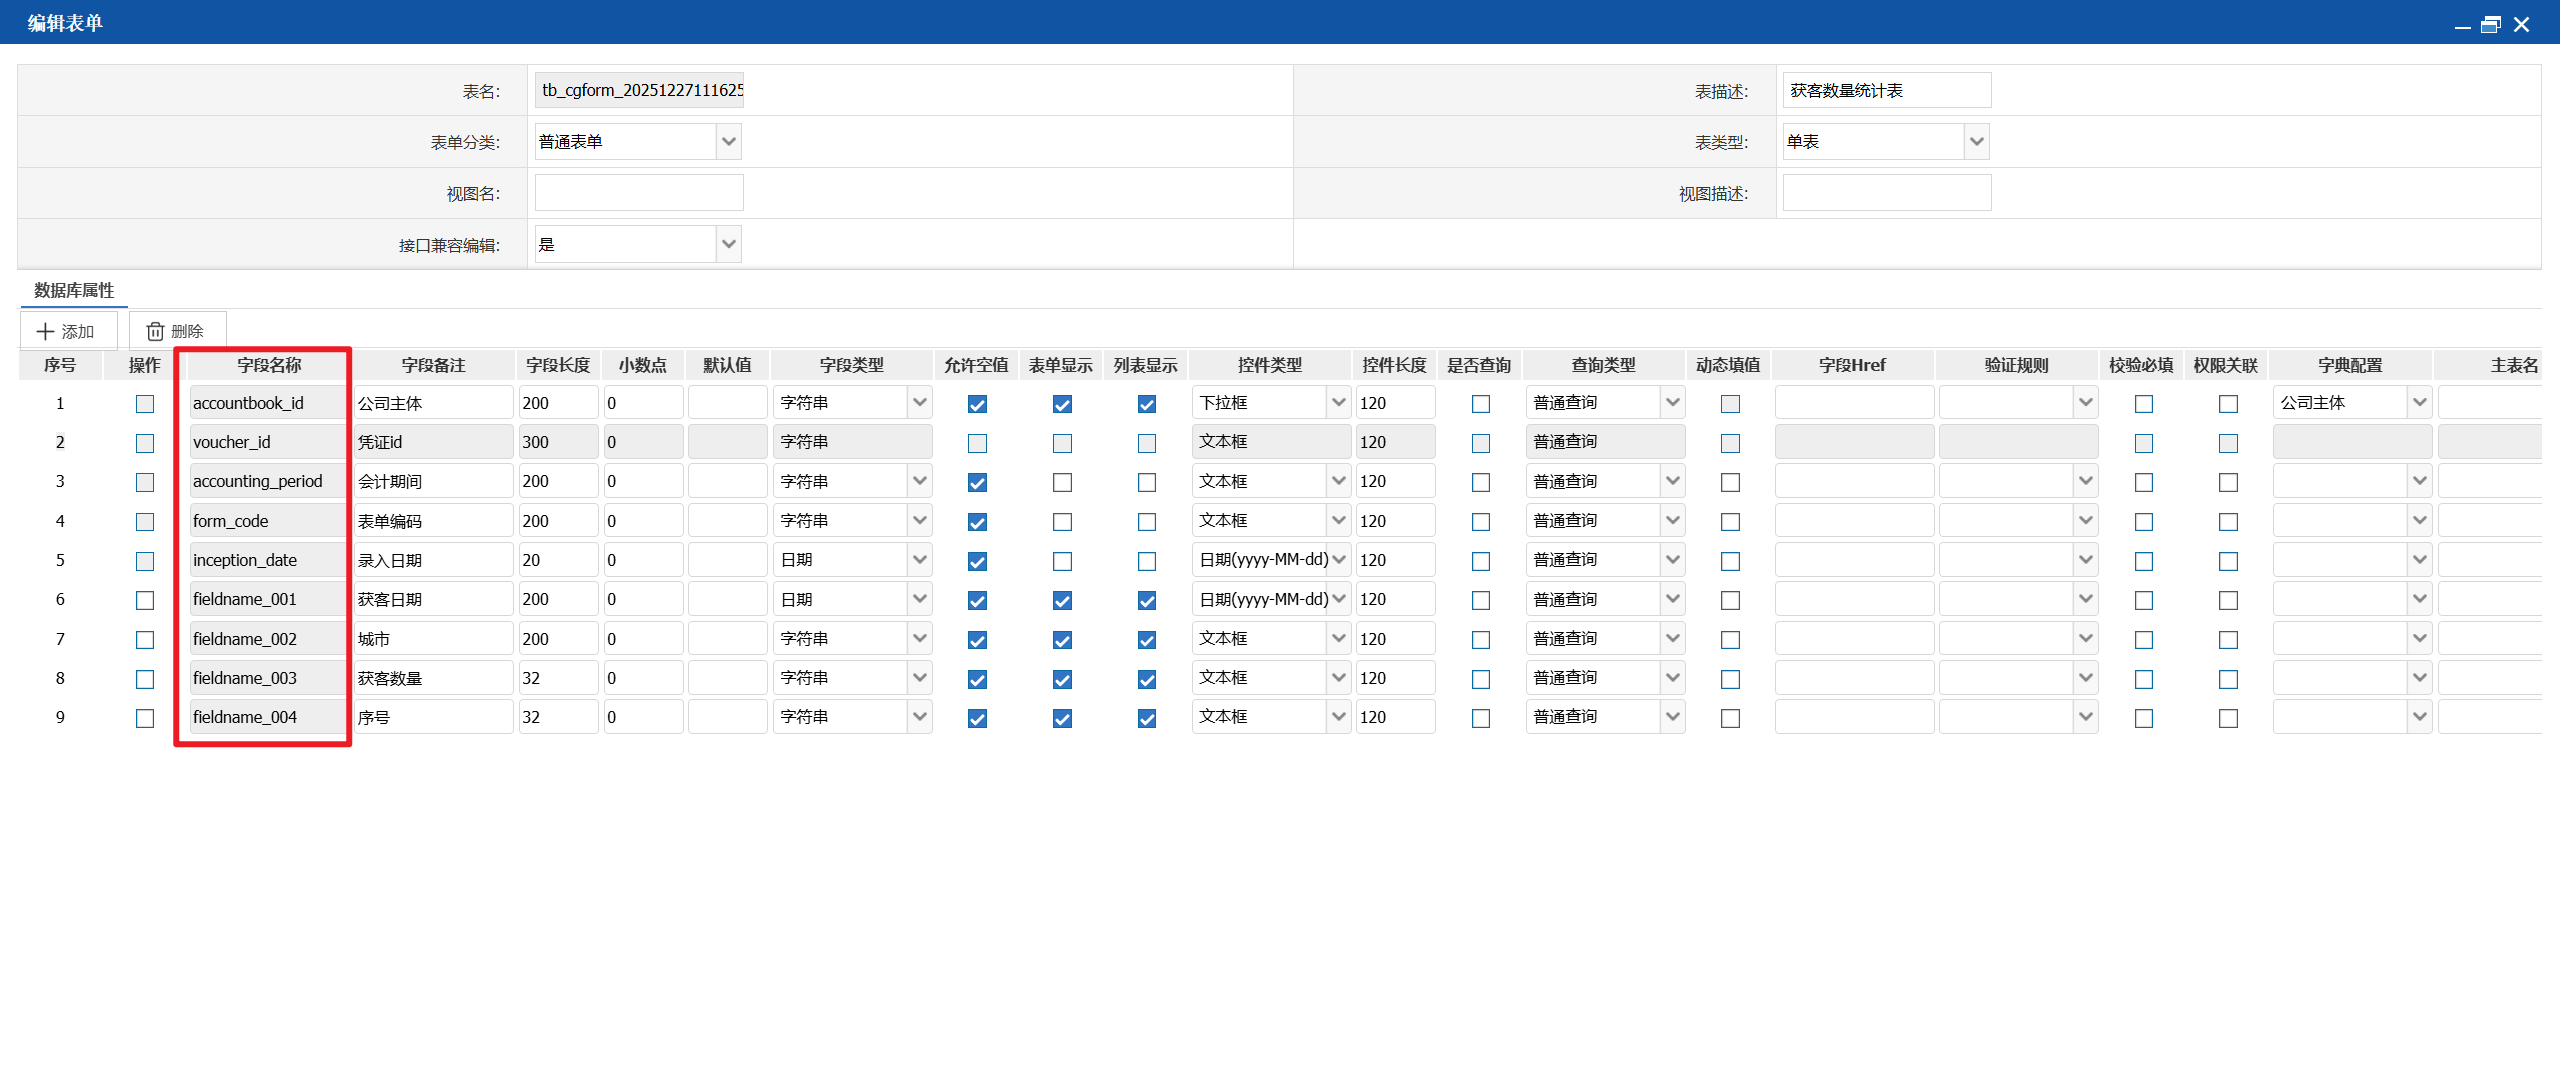The image size is (2560, 1078).
Task: Click the 字段名称 column header
Action: click(269, 365)
